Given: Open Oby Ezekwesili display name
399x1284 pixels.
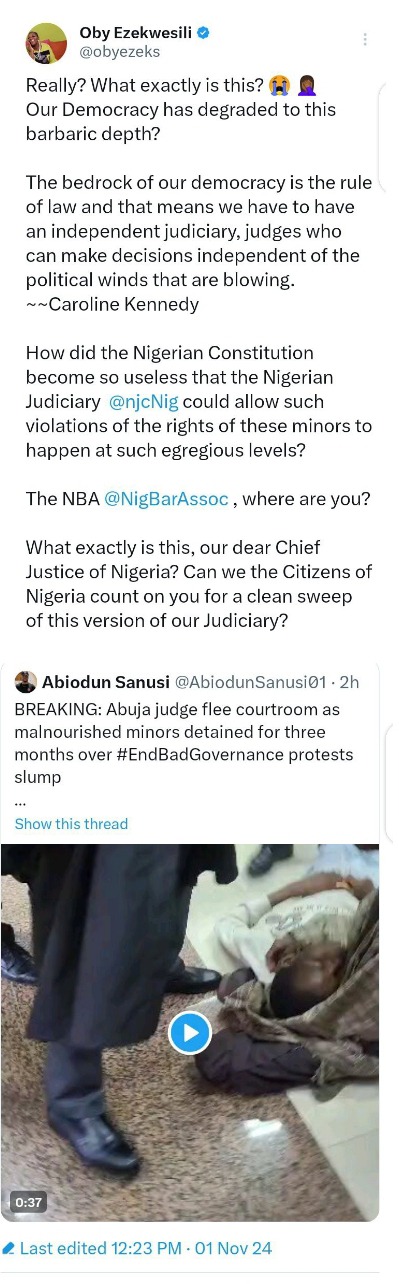Looking at the screenshot, I should click(x=135, y=32).
